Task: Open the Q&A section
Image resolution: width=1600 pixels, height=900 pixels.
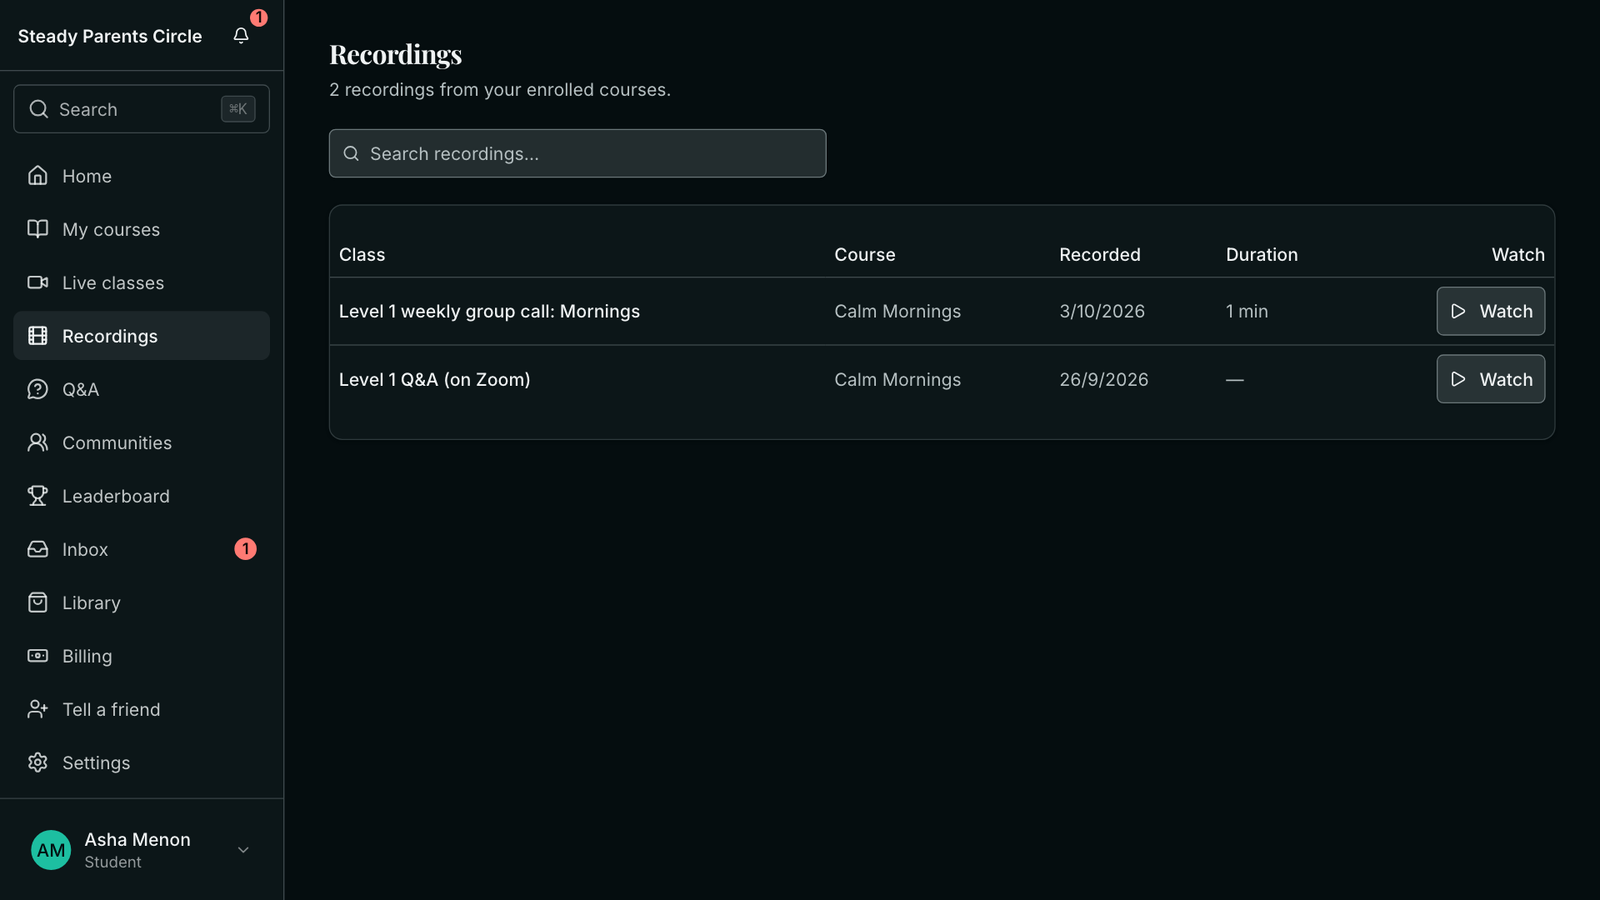Action: [142, 389]
